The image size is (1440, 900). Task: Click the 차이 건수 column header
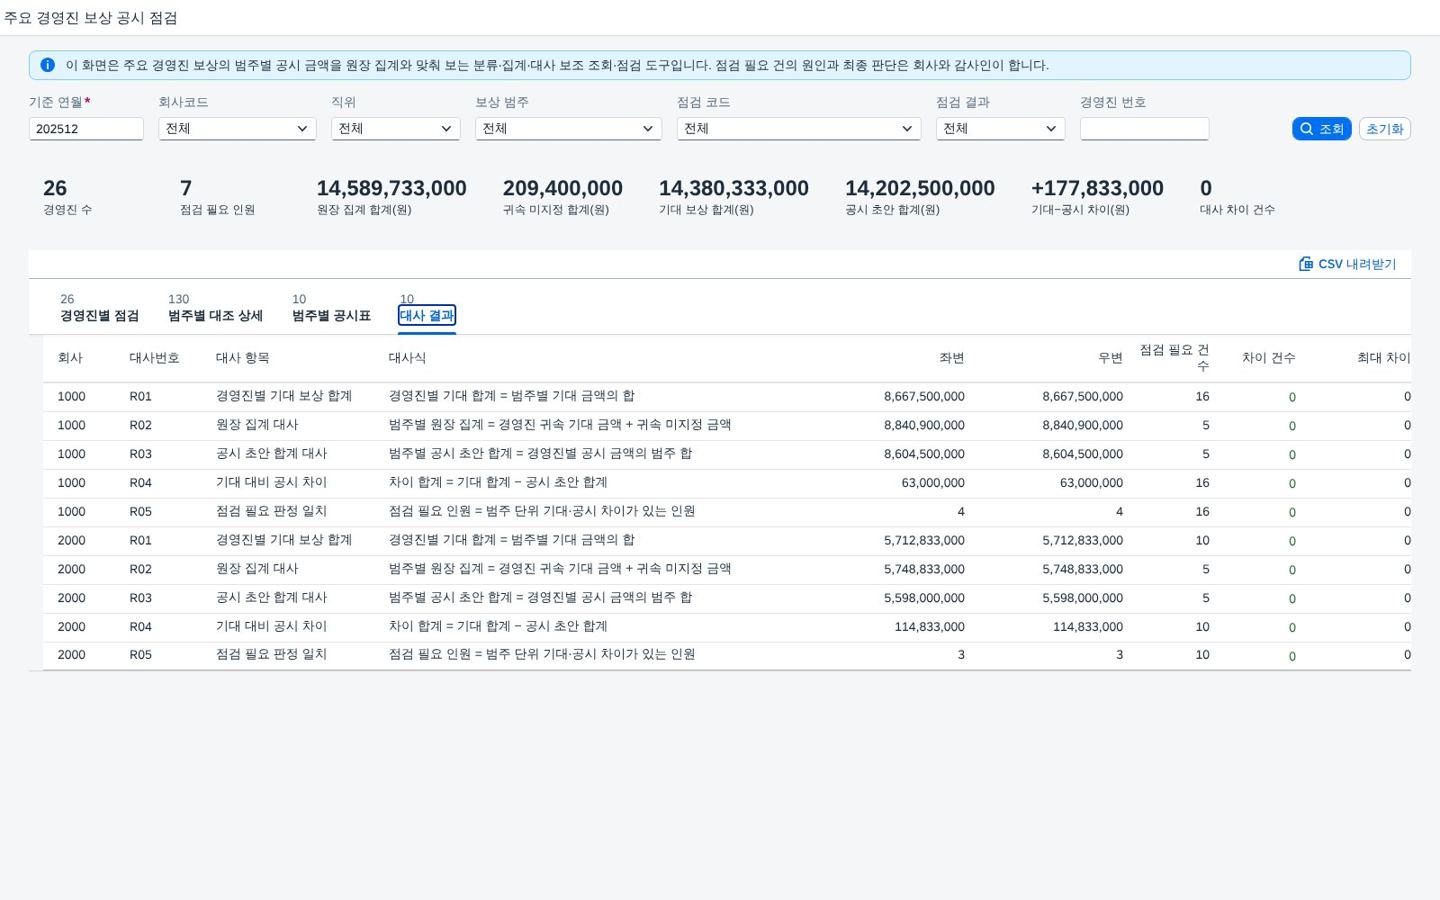[x=1268, y=358]
